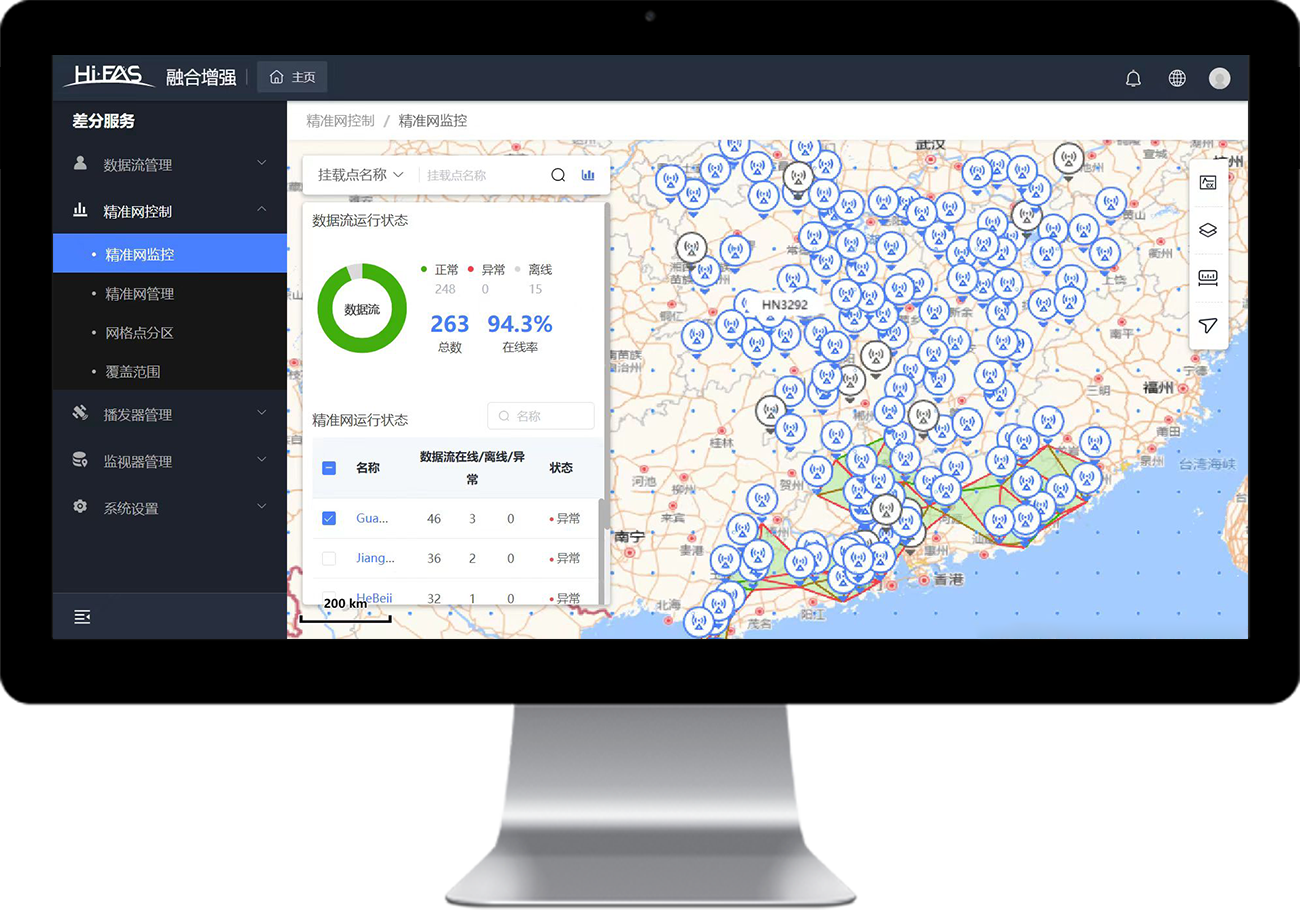Viewport: 1300px width, 910px height.
Task: Expand the 数据流管理 menu
Action: [170, 165]
